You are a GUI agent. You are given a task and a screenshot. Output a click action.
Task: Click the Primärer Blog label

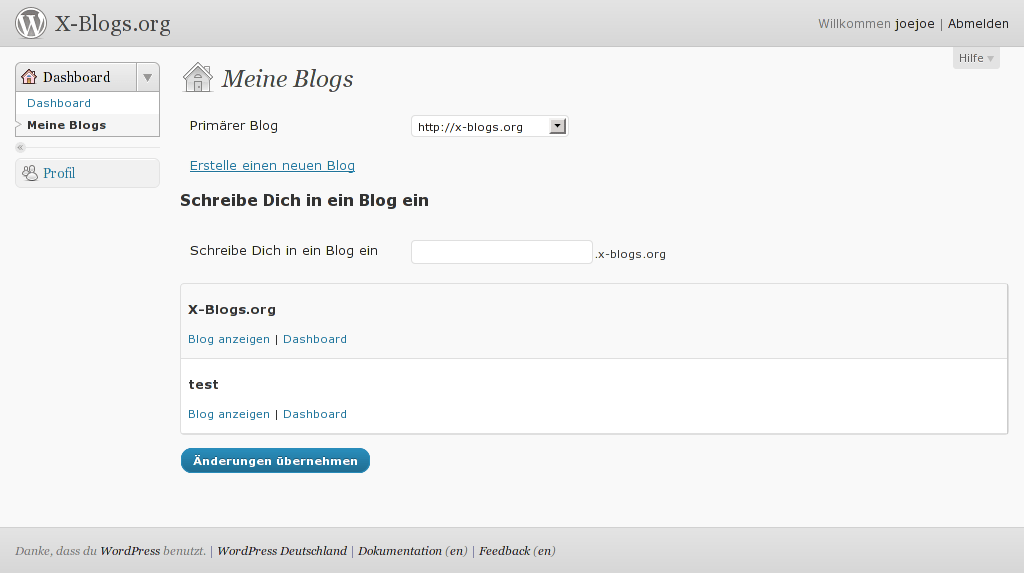pyautogui.click(x=234, y=125)
